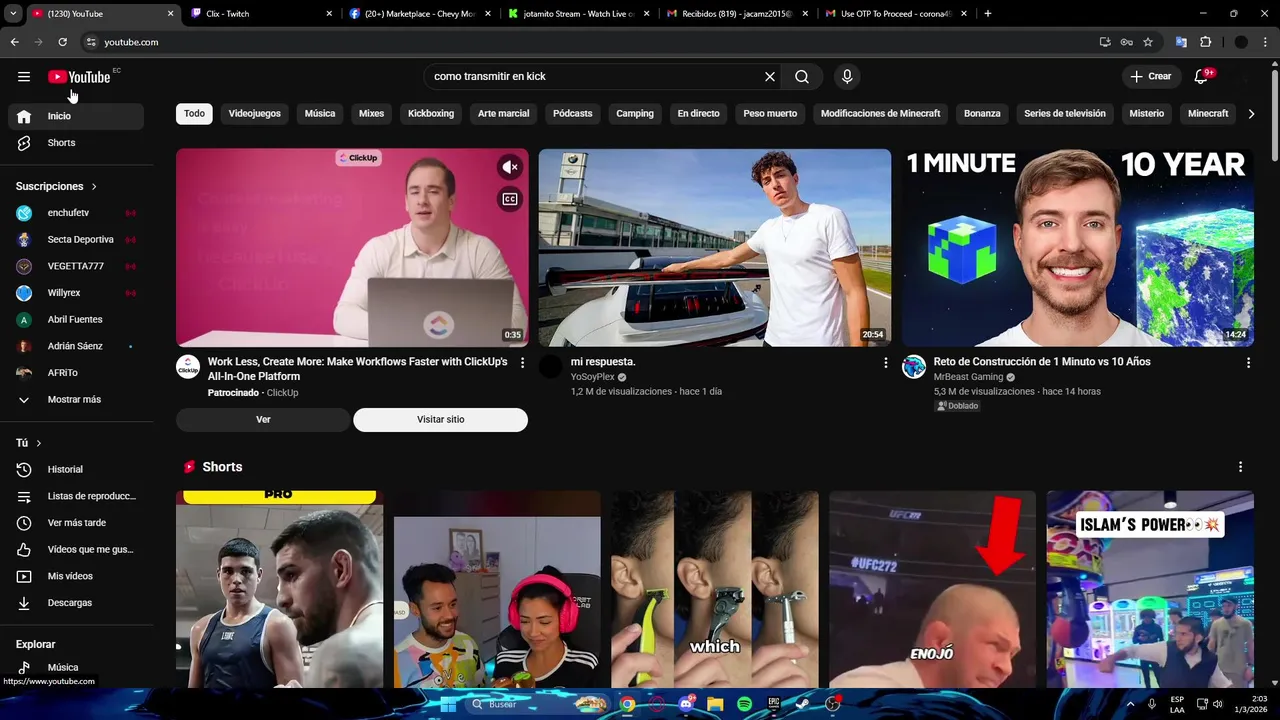Open 'mi respuesta.' video thumbnail
Screen dimensions: 1280x720
[x=715, y=248]
